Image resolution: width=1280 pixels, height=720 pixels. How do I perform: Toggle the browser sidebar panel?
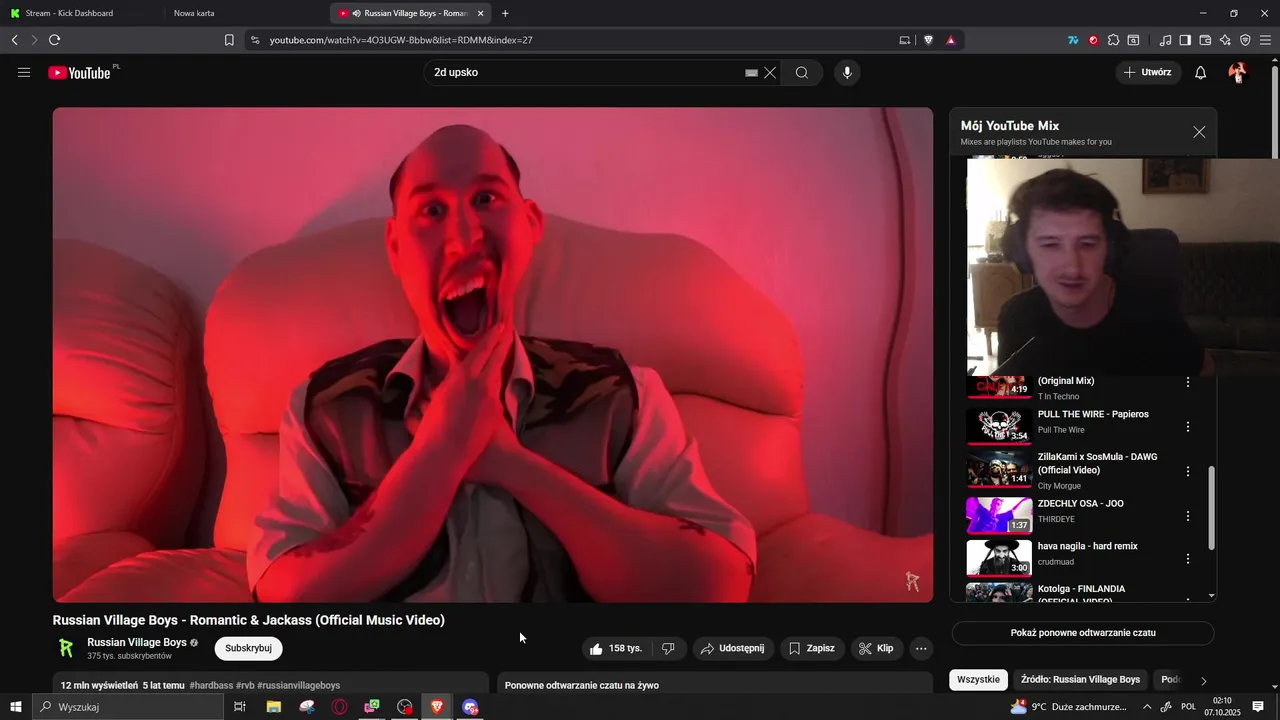pos(1185,40)
